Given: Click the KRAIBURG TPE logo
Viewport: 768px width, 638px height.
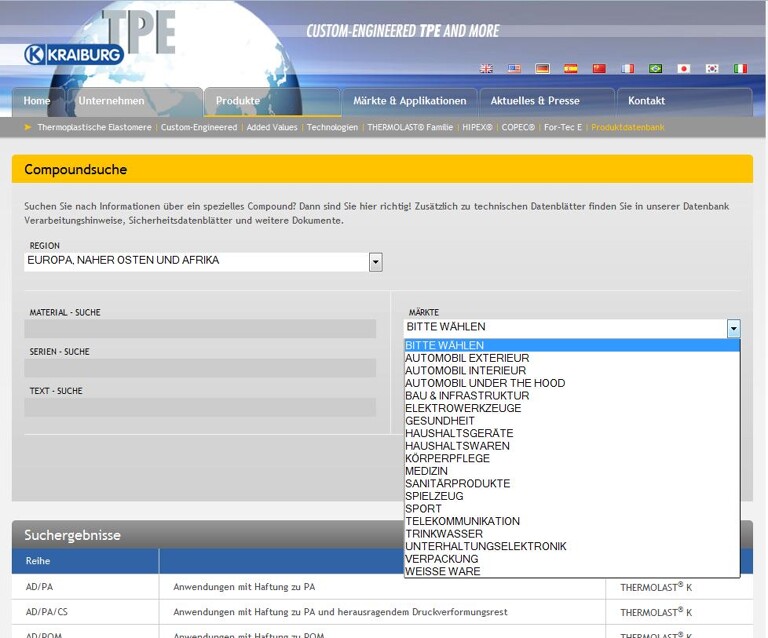Looking at the screenshot, I should 75,54.
